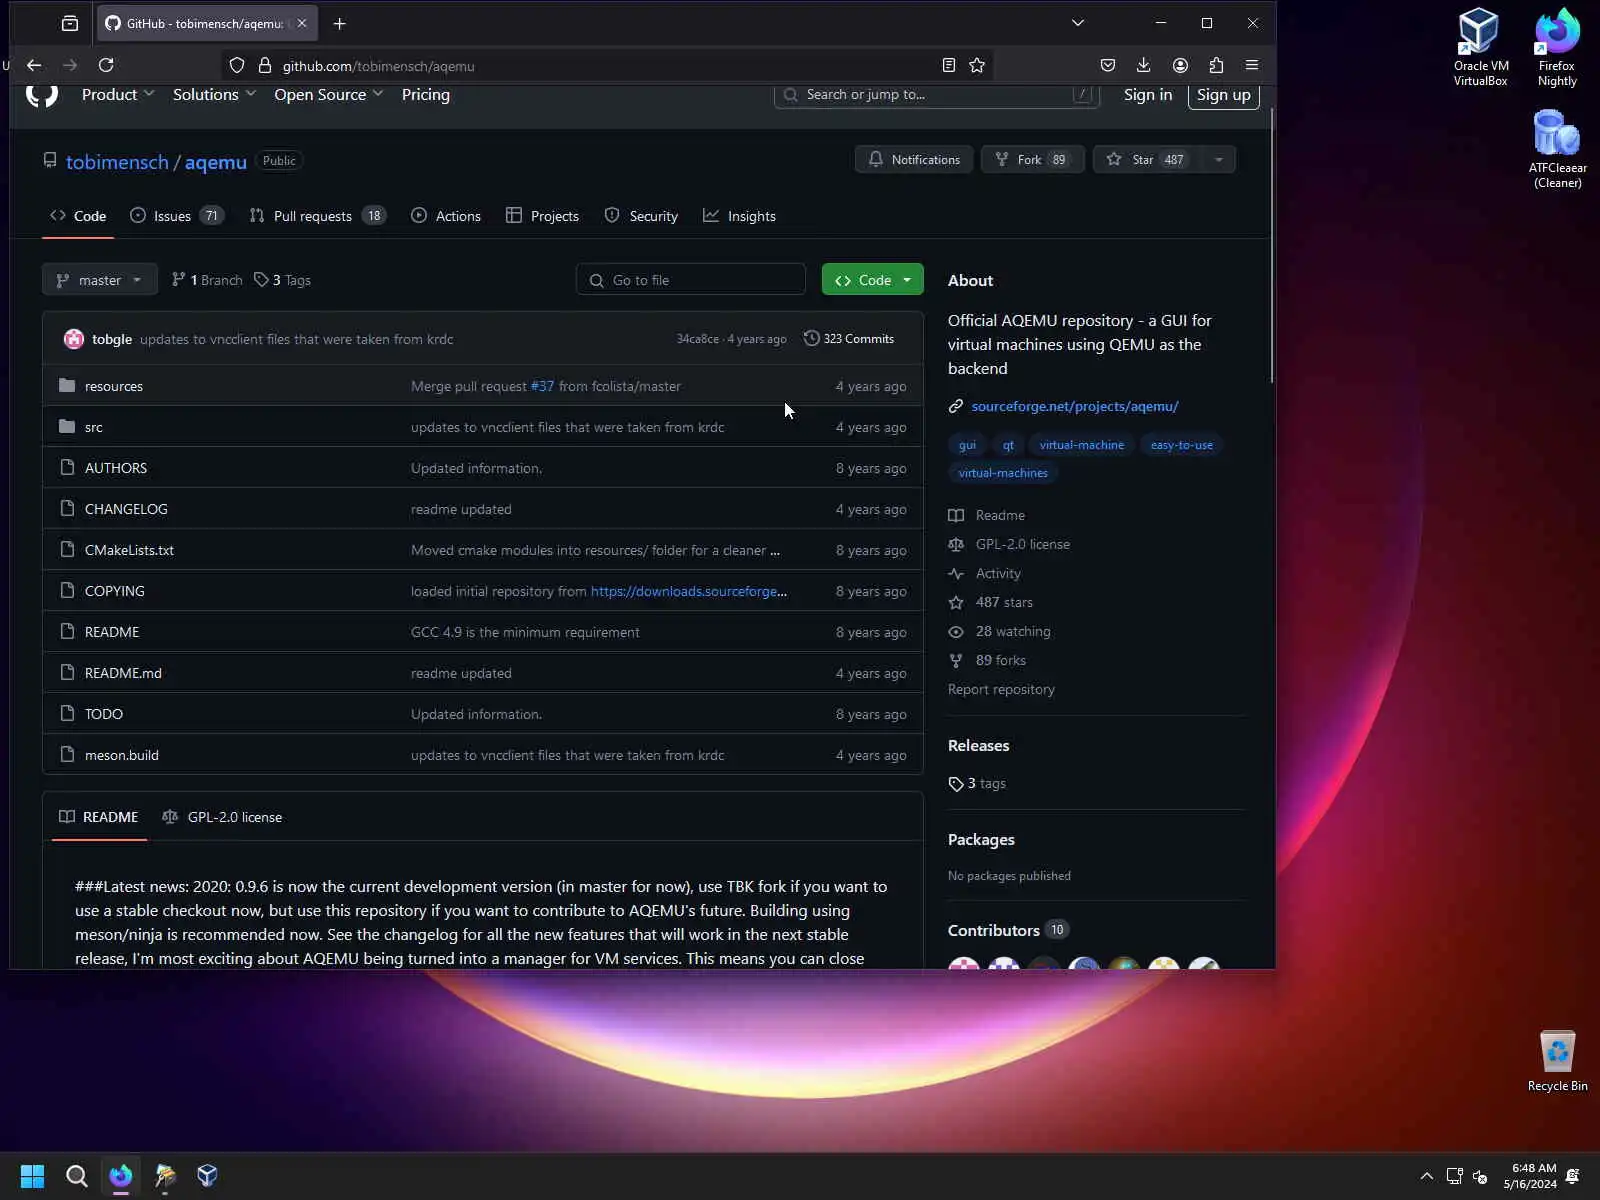The height and width of the screenshot is (1200, 1600).
Task: Open the CHANGELOG file
Action: [x=126, y=509]
